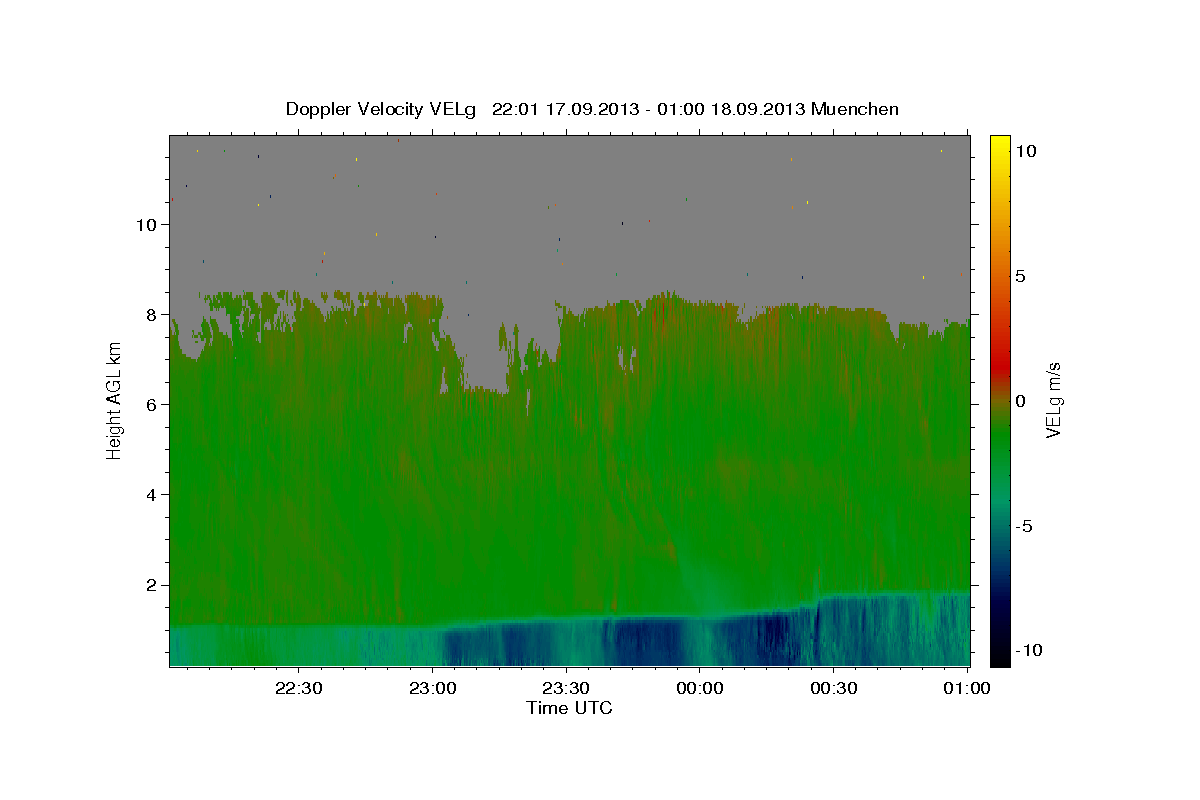Click the colorbar value -5 label

pyautogui.click(x=1023, y=526)
